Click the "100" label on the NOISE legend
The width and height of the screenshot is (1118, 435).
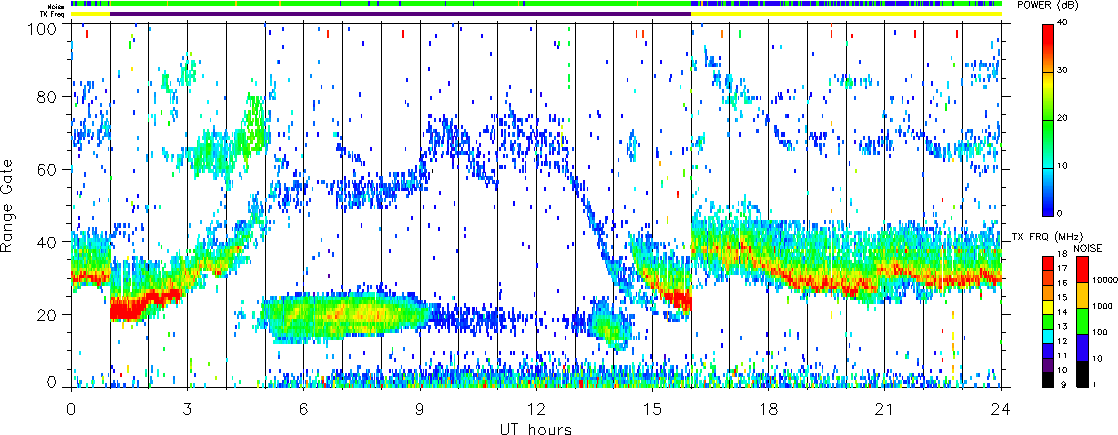[x=1100, y=332]
